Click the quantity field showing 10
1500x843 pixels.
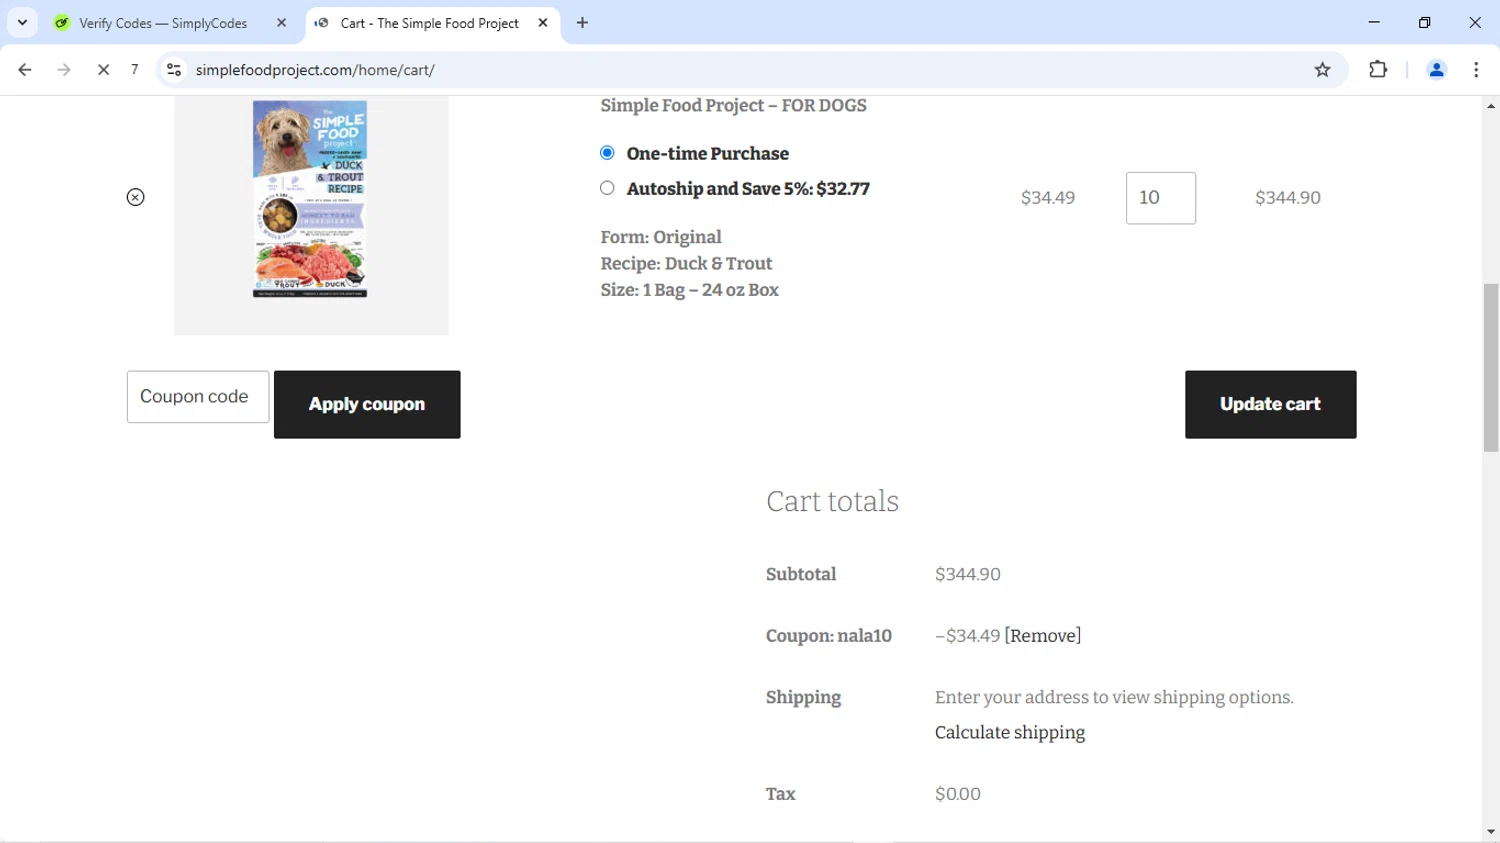click(1161, 198)
